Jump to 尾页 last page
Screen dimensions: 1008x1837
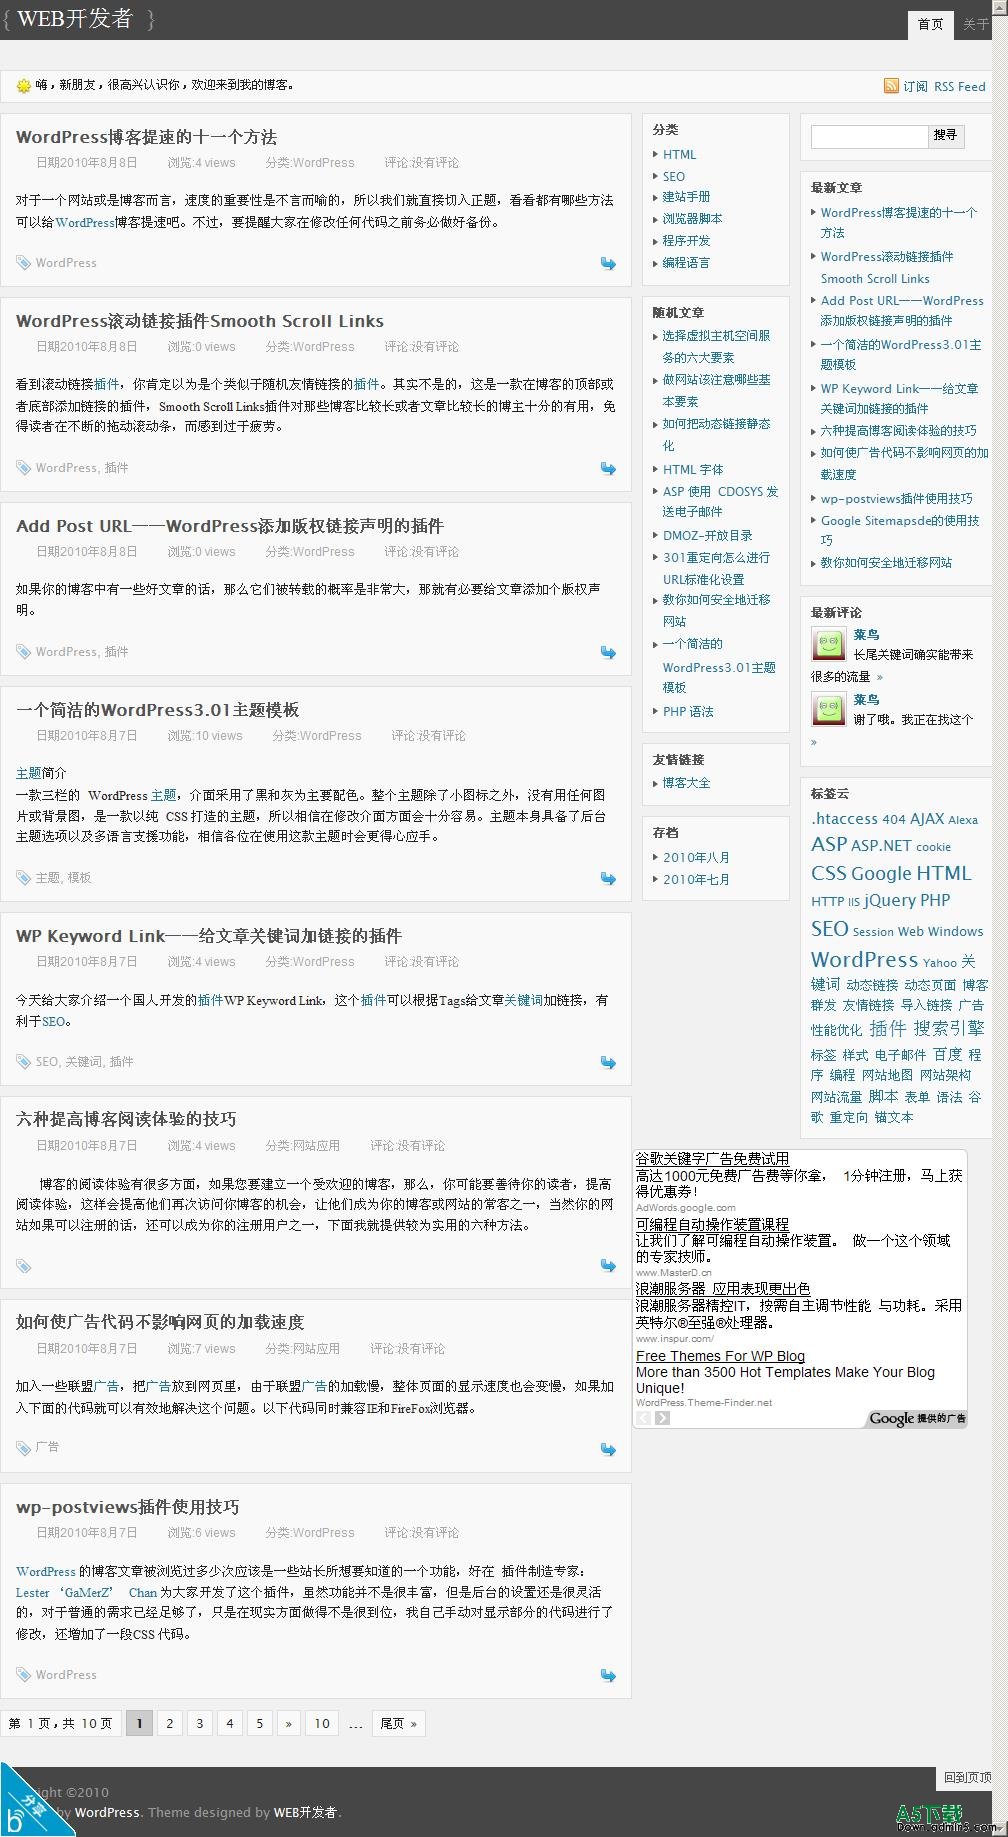coord(399,1723)
